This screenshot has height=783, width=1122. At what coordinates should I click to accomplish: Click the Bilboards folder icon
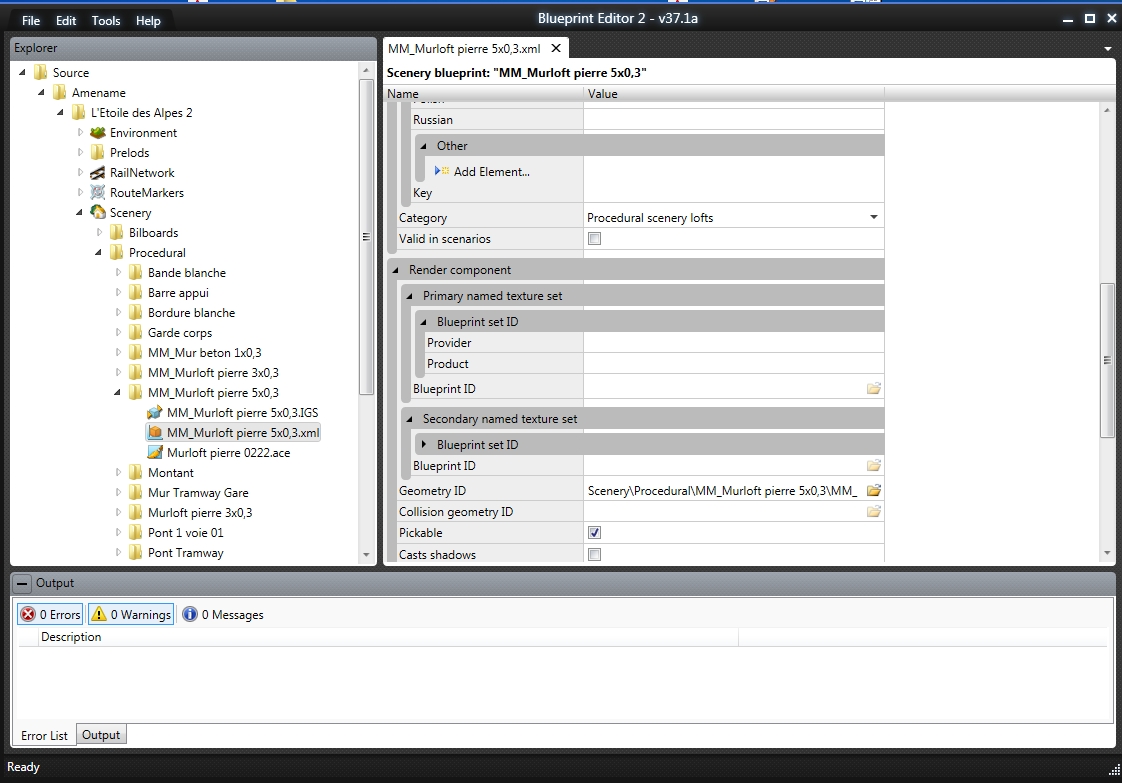[117, 233]
